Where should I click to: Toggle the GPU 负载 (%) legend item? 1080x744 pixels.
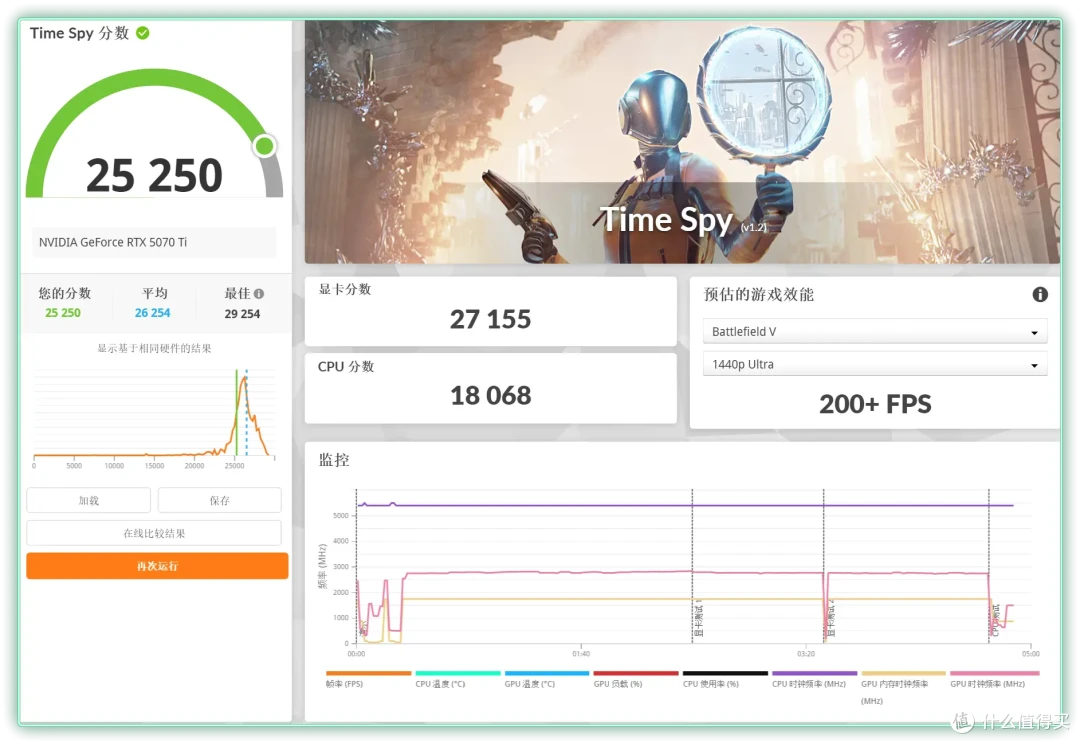636,678
